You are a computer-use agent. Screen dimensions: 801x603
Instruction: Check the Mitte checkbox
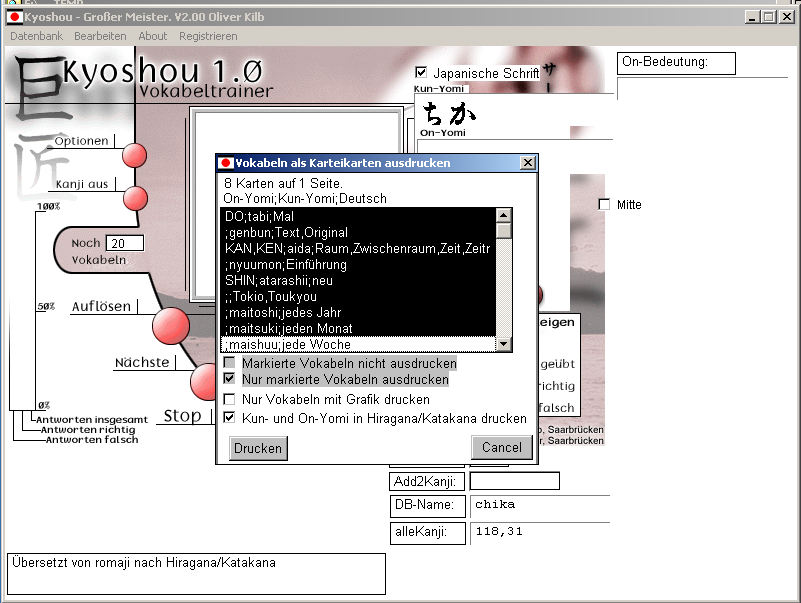(604, 205)
